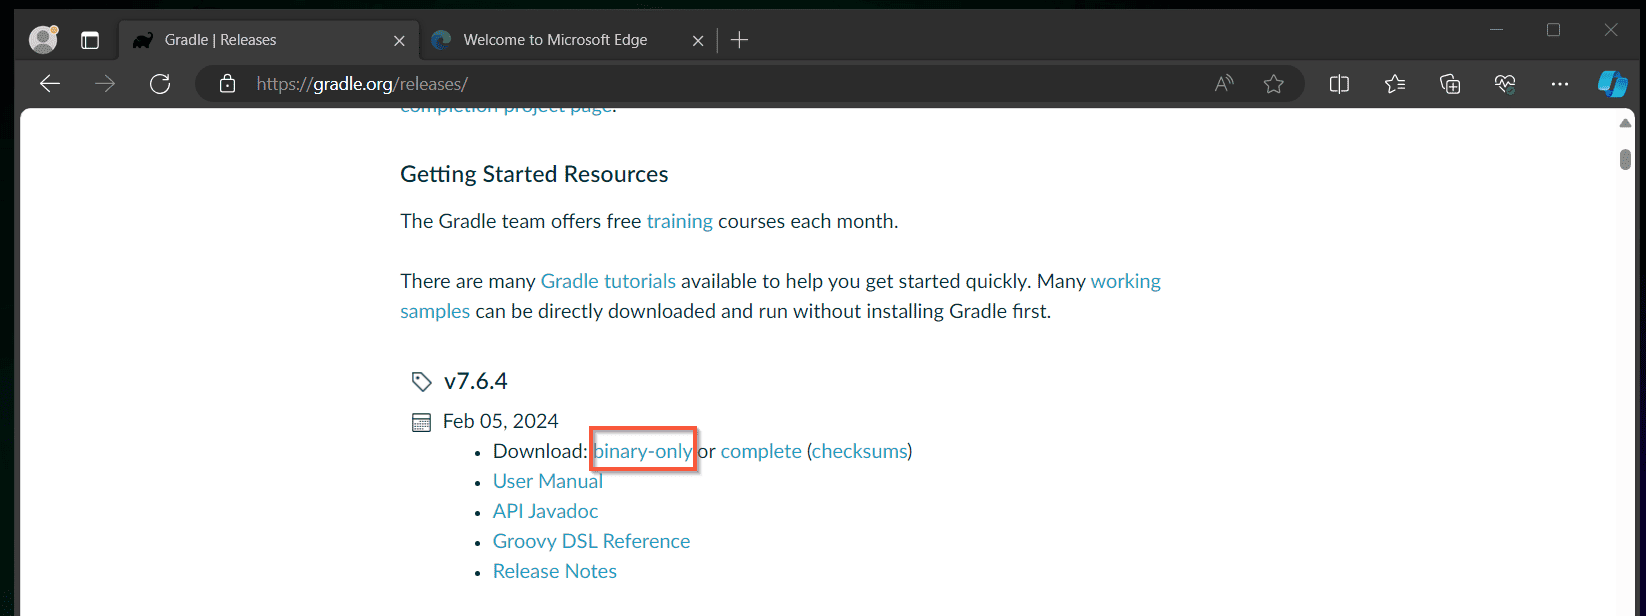Image resolution: width=1646 pixels, height=616 pixels.
Task: Open the Collections icon
Action: [1450, 84]
